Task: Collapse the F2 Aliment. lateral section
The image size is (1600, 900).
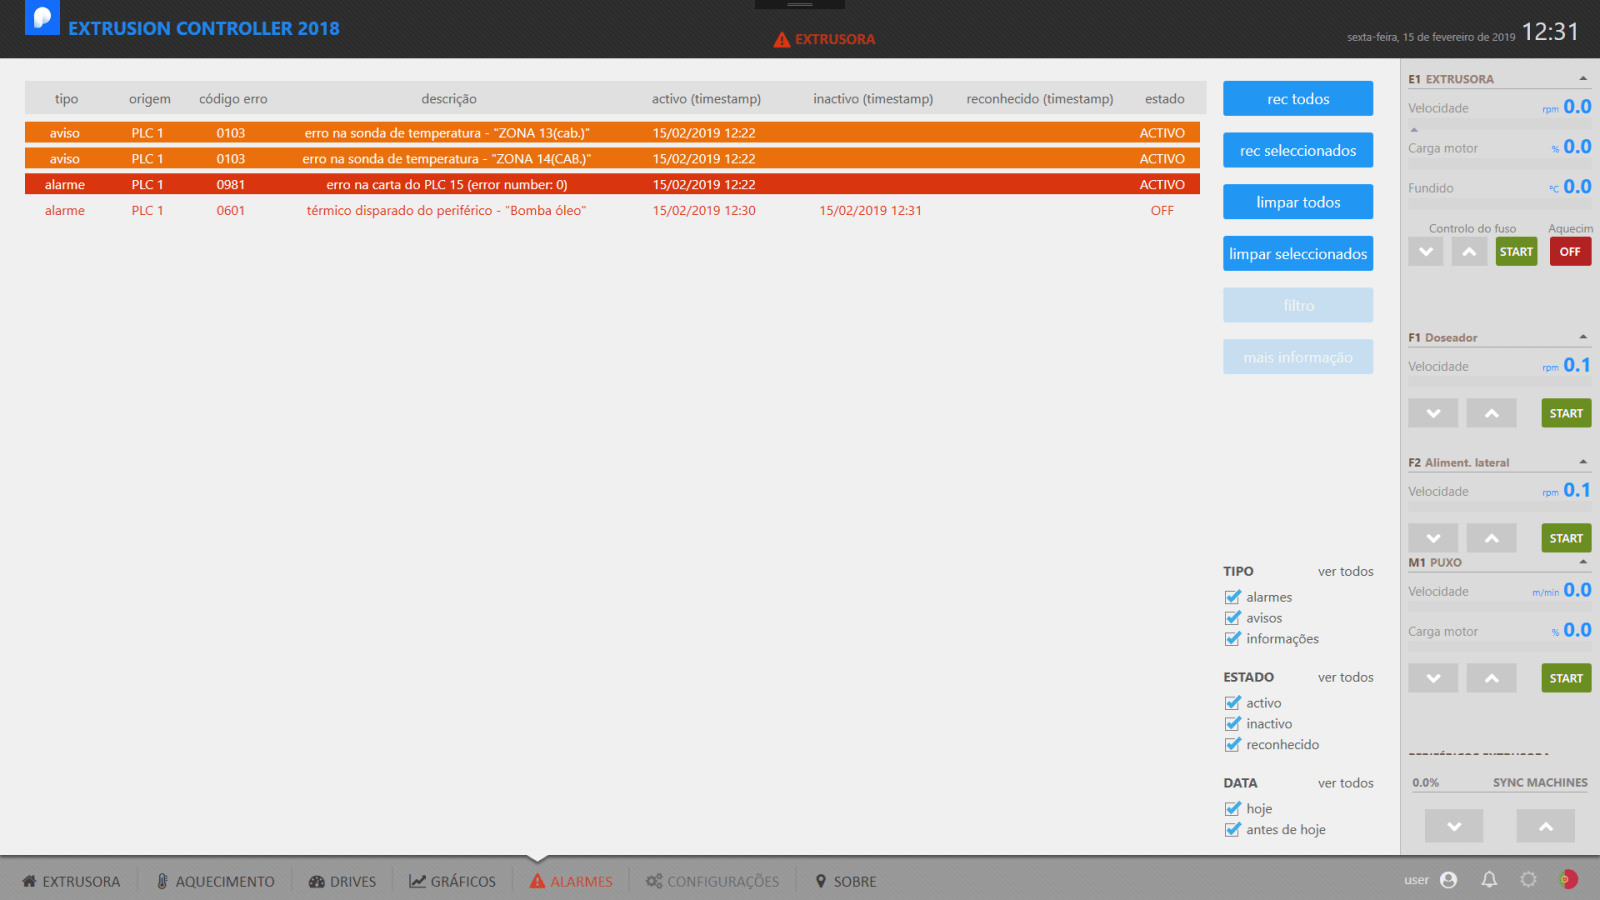Action: coord(1583,462)
